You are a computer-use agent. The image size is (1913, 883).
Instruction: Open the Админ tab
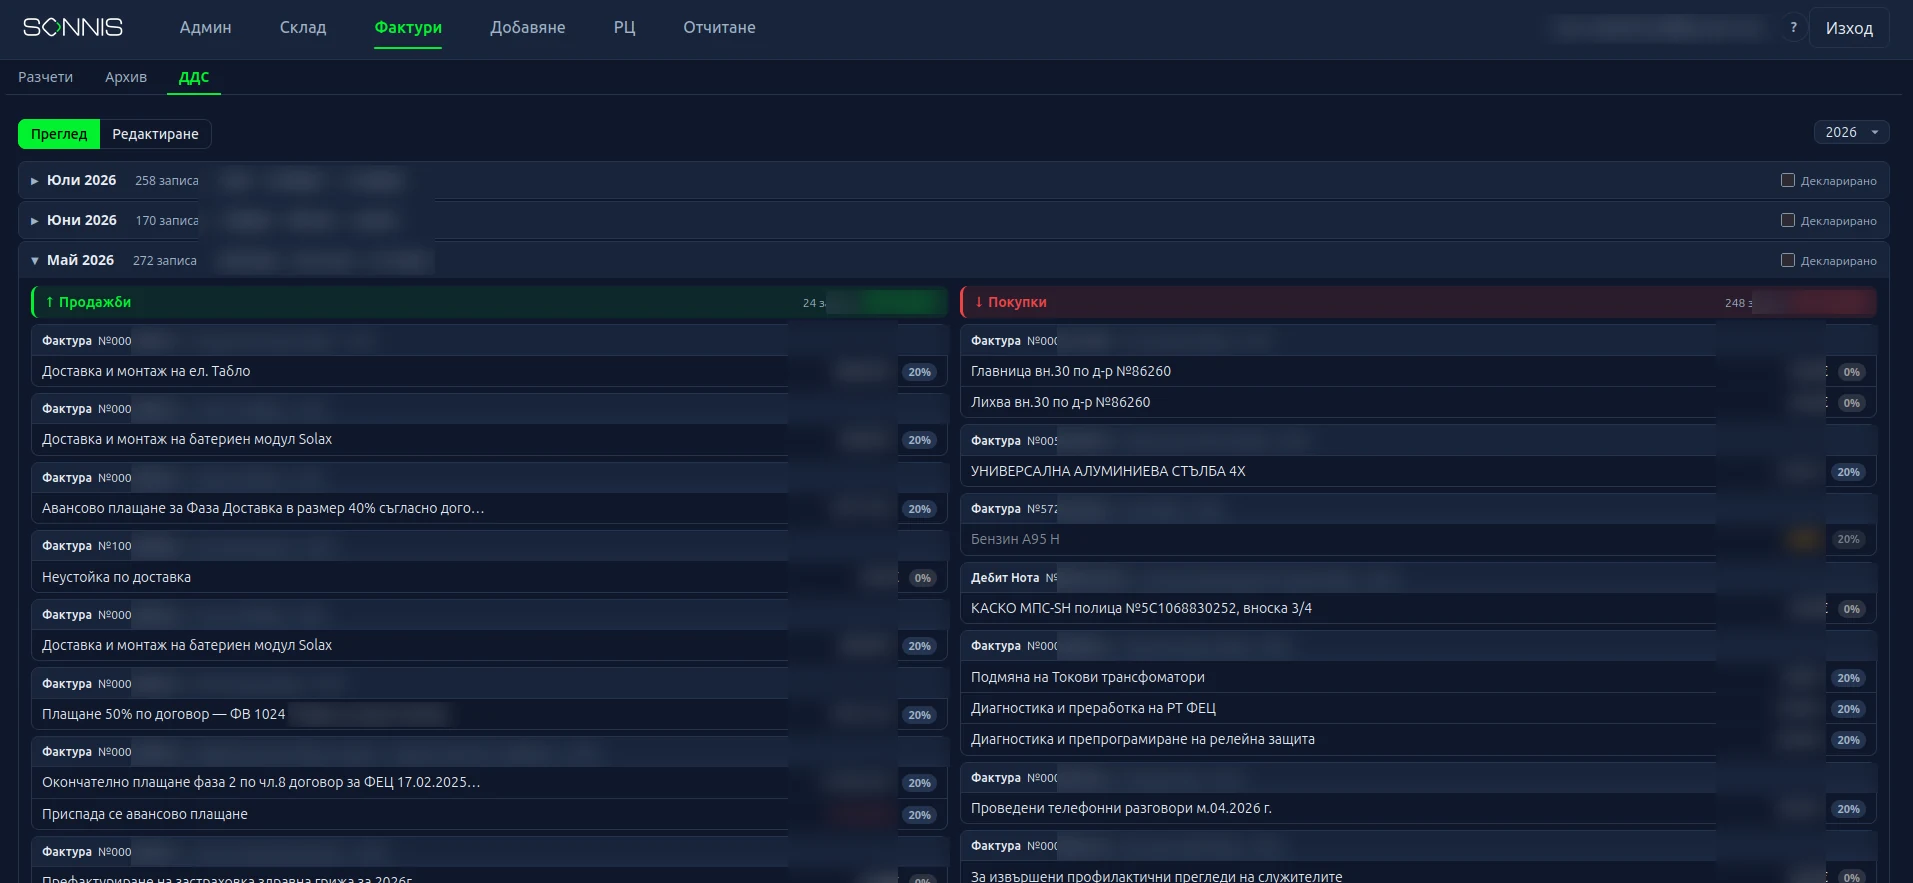[205, 28]
